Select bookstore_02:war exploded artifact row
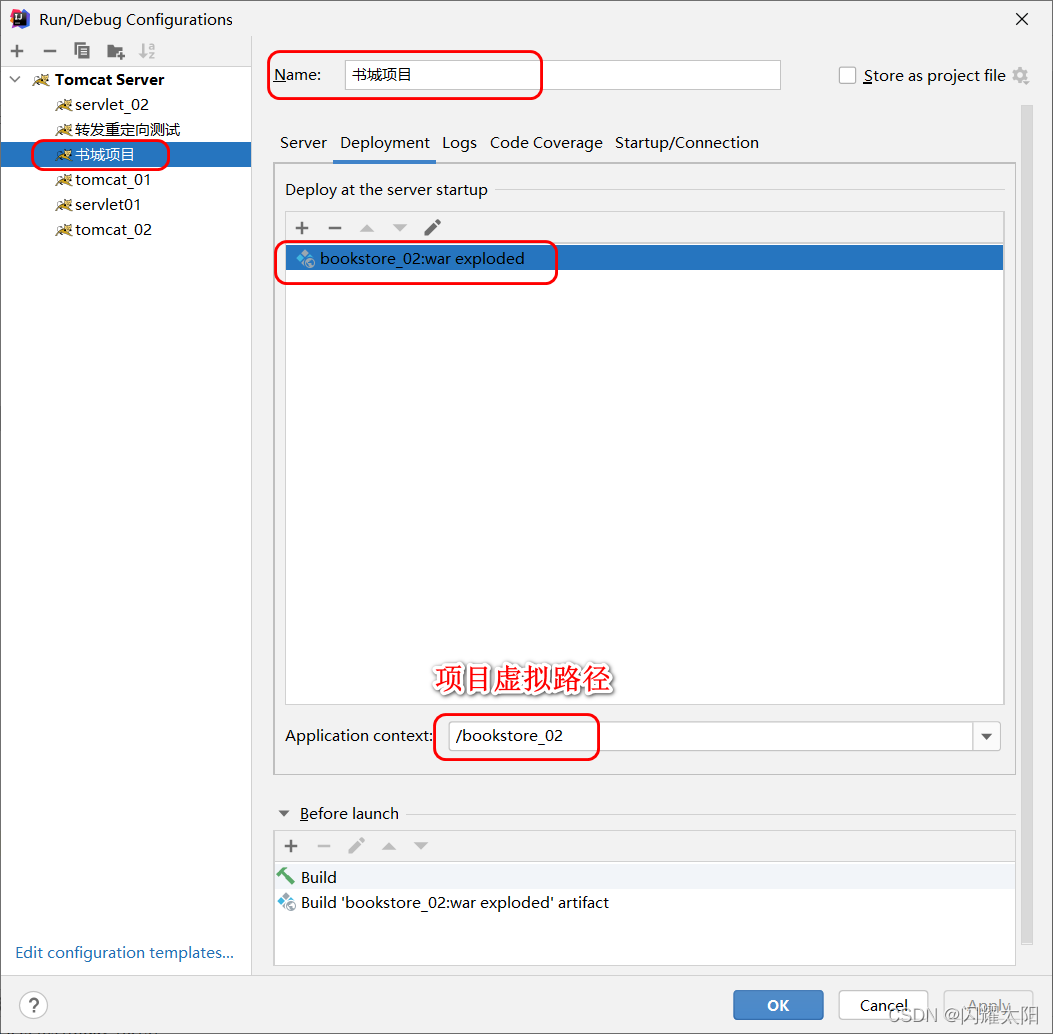 point(644,258)
